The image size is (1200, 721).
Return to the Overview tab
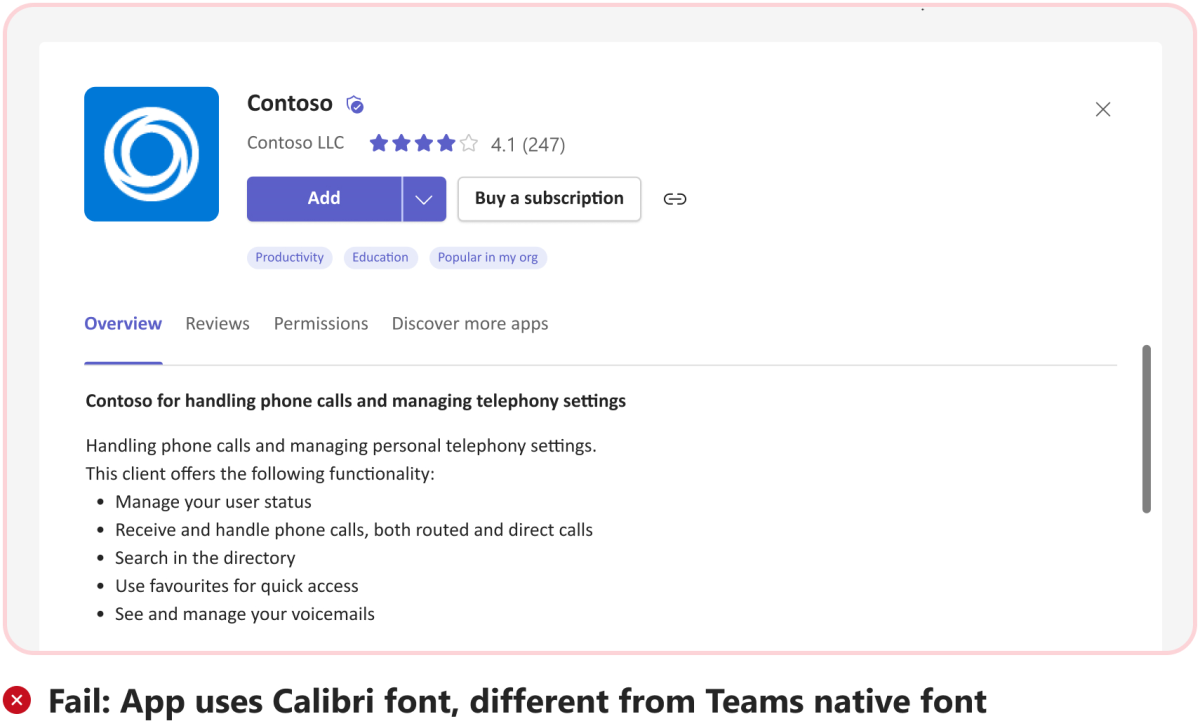coord(123,323)
